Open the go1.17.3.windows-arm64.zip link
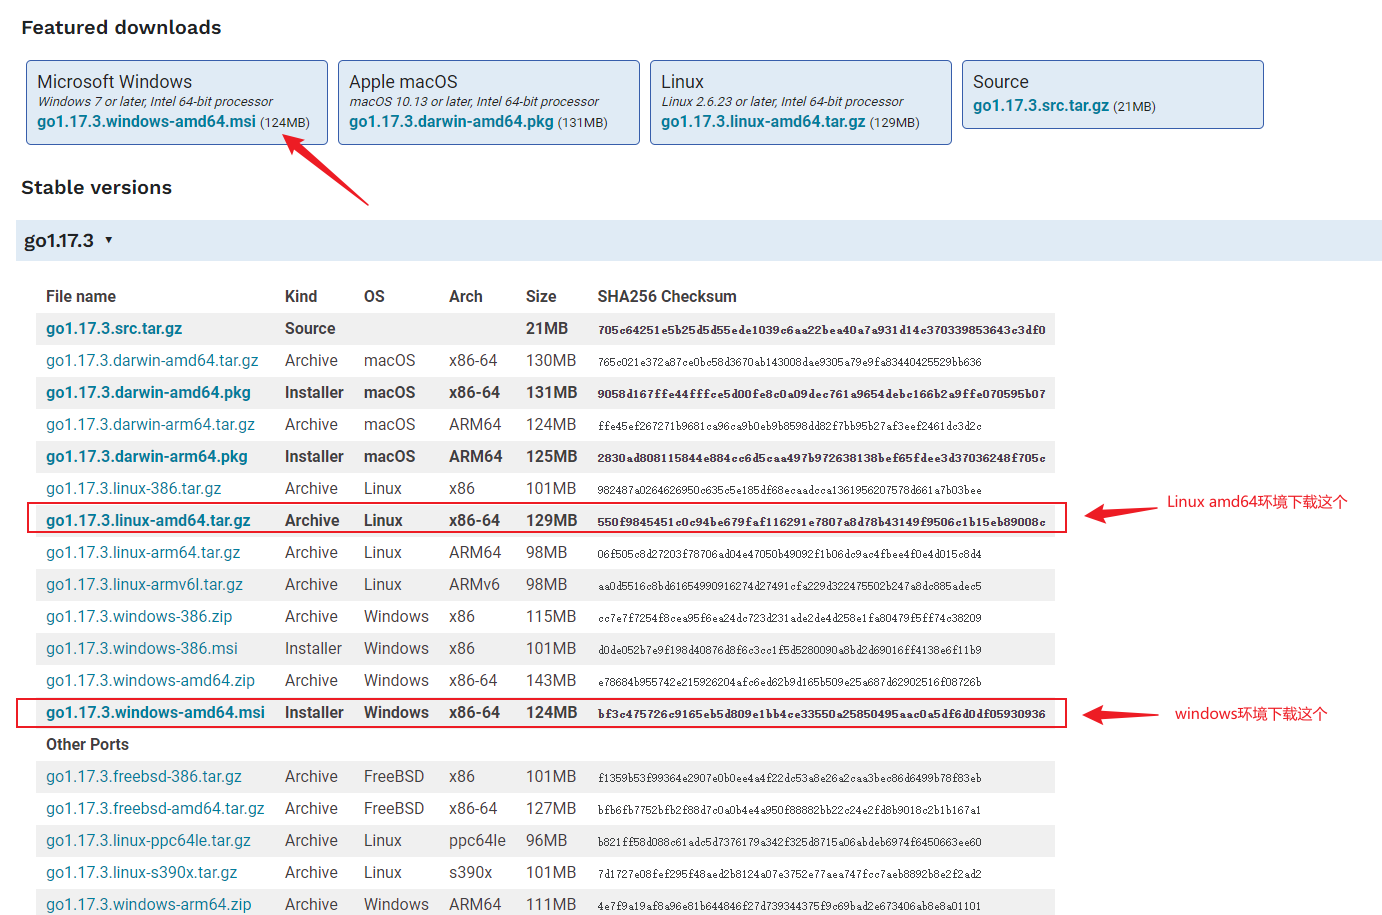This screenshot has width=1382, height=915. click(148, 904)
